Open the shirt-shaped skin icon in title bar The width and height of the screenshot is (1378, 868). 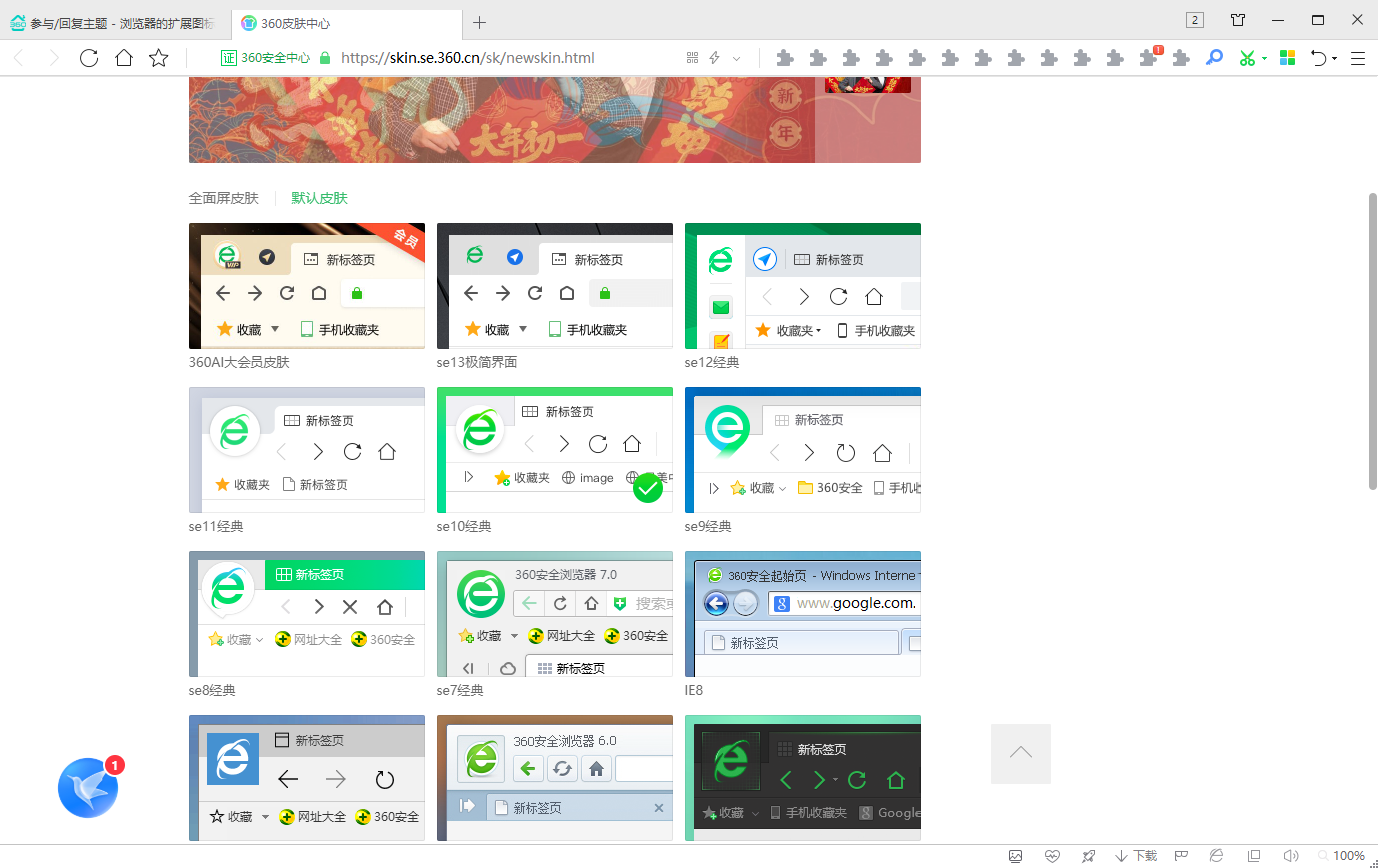1238,20
